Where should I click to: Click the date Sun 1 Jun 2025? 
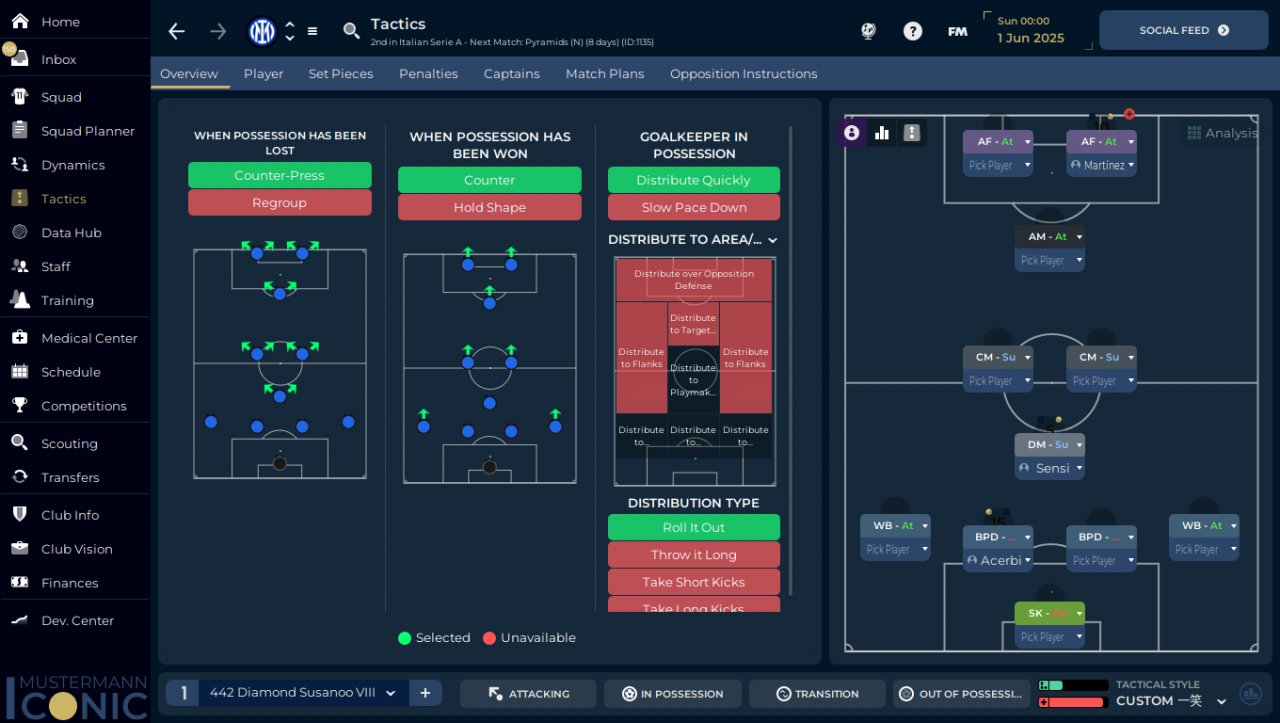point(1031,30)
